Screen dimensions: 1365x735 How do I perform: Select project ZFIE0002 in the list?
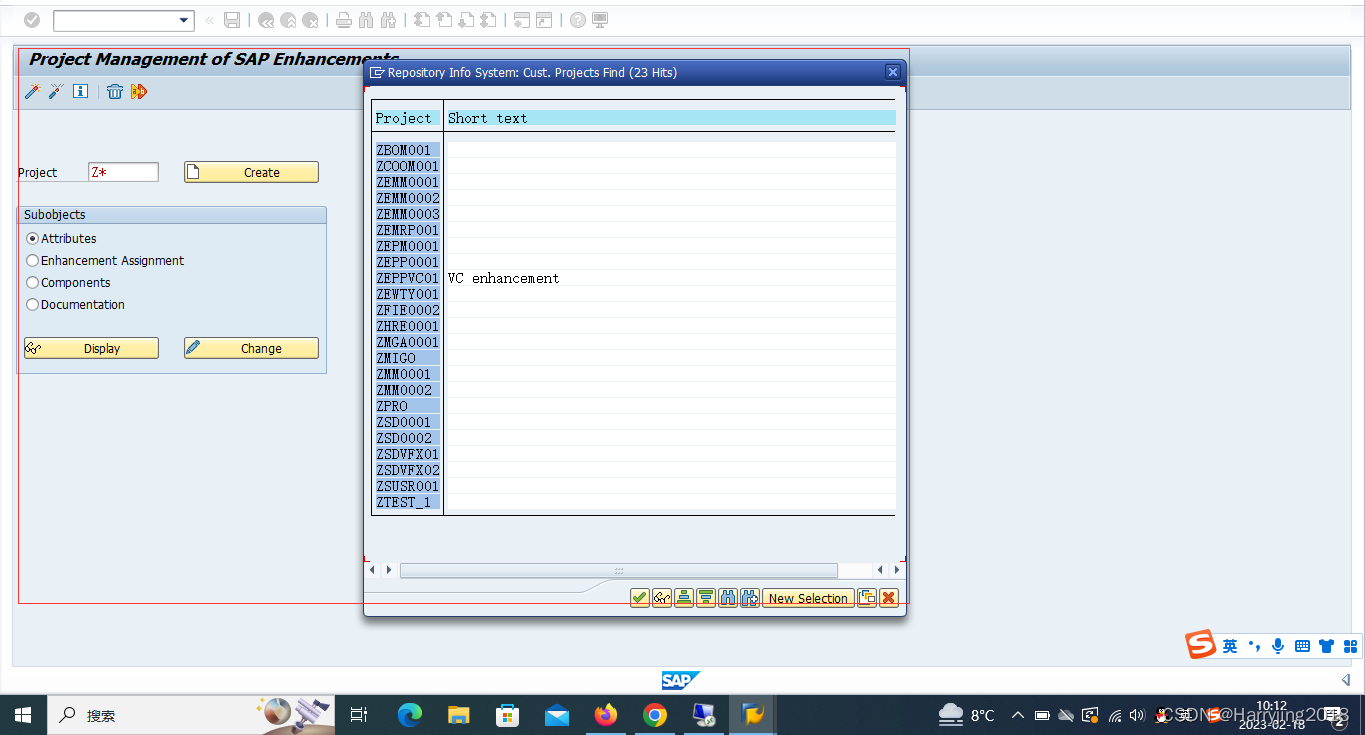point(408,310)
